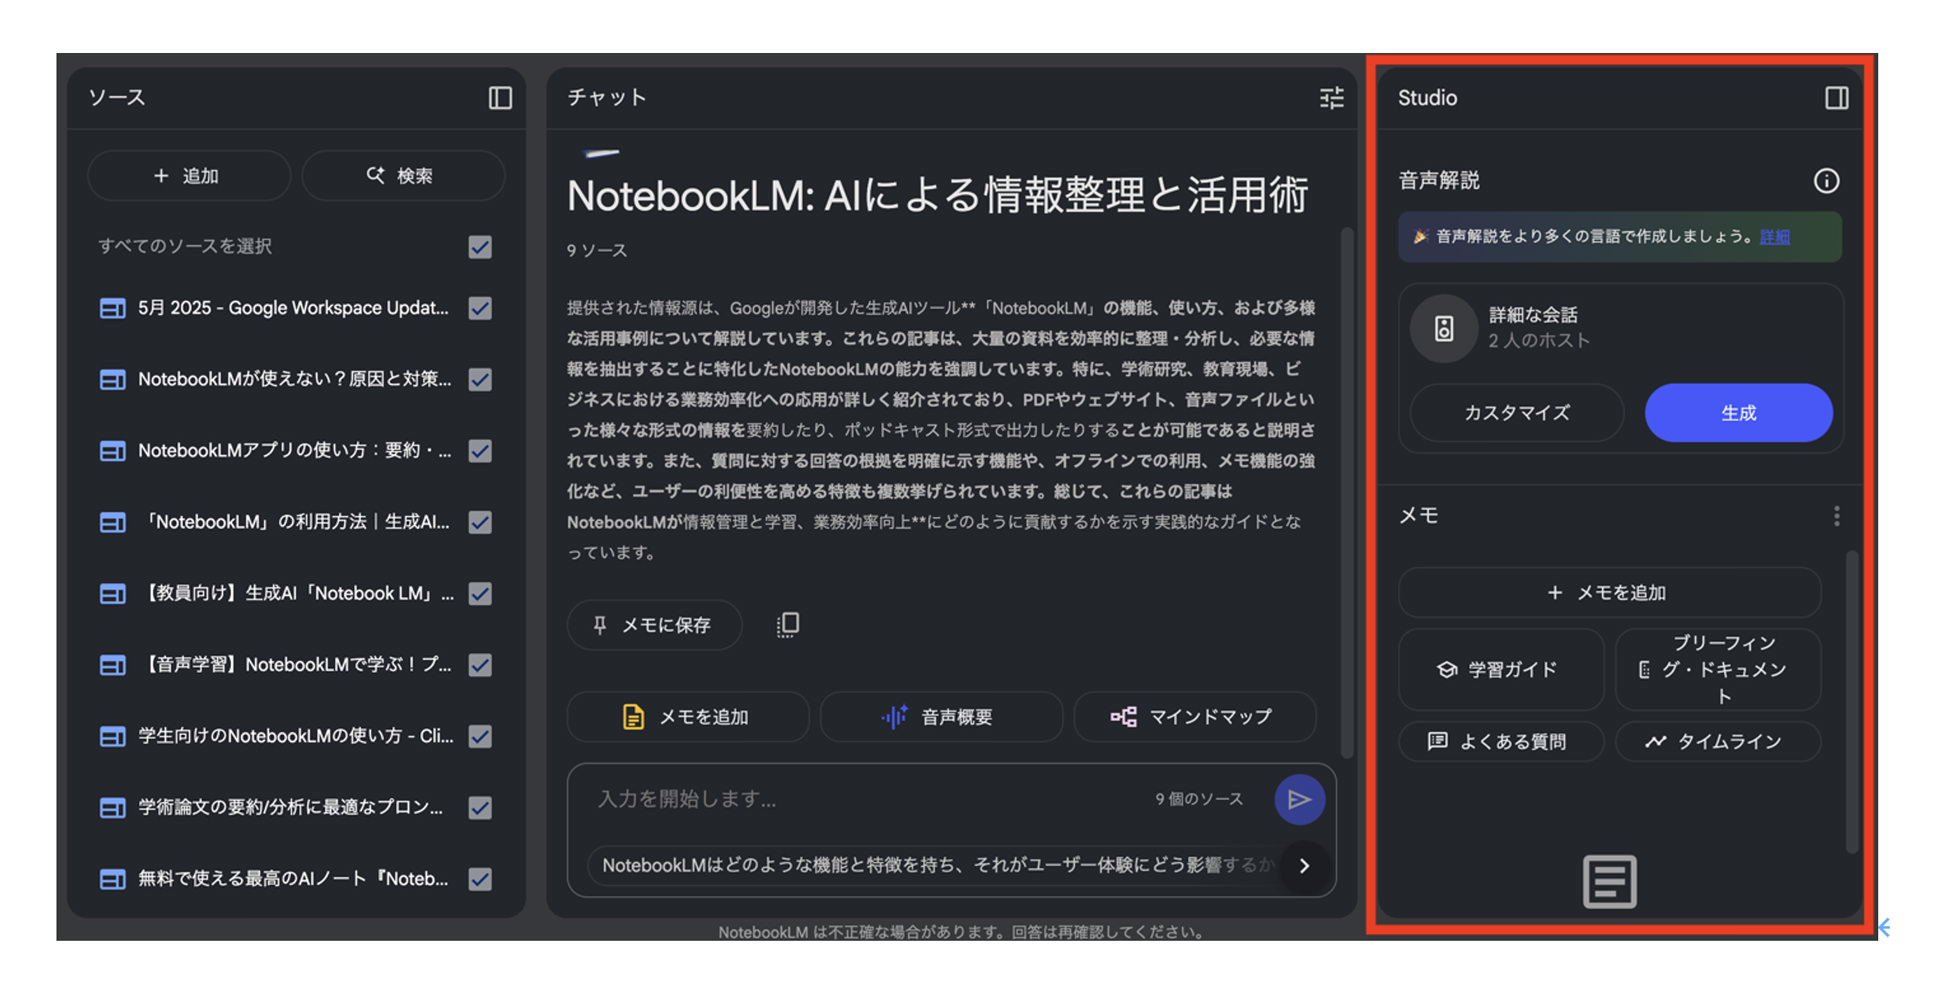View the 音声解説 info tooltip
Viewport: 1938px width, 988px height.
1826,181
